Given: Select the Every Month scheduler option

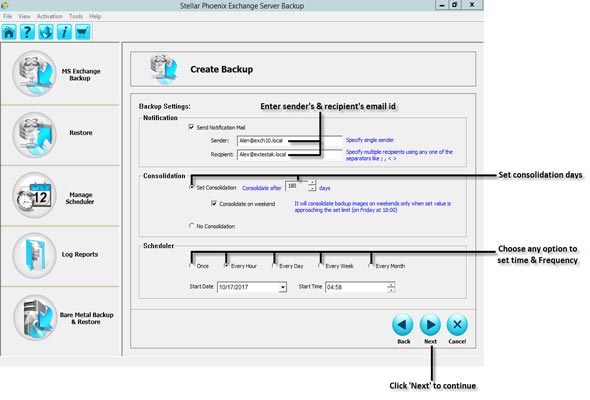Looking at the screenshot, I should (x=371, y=266).
